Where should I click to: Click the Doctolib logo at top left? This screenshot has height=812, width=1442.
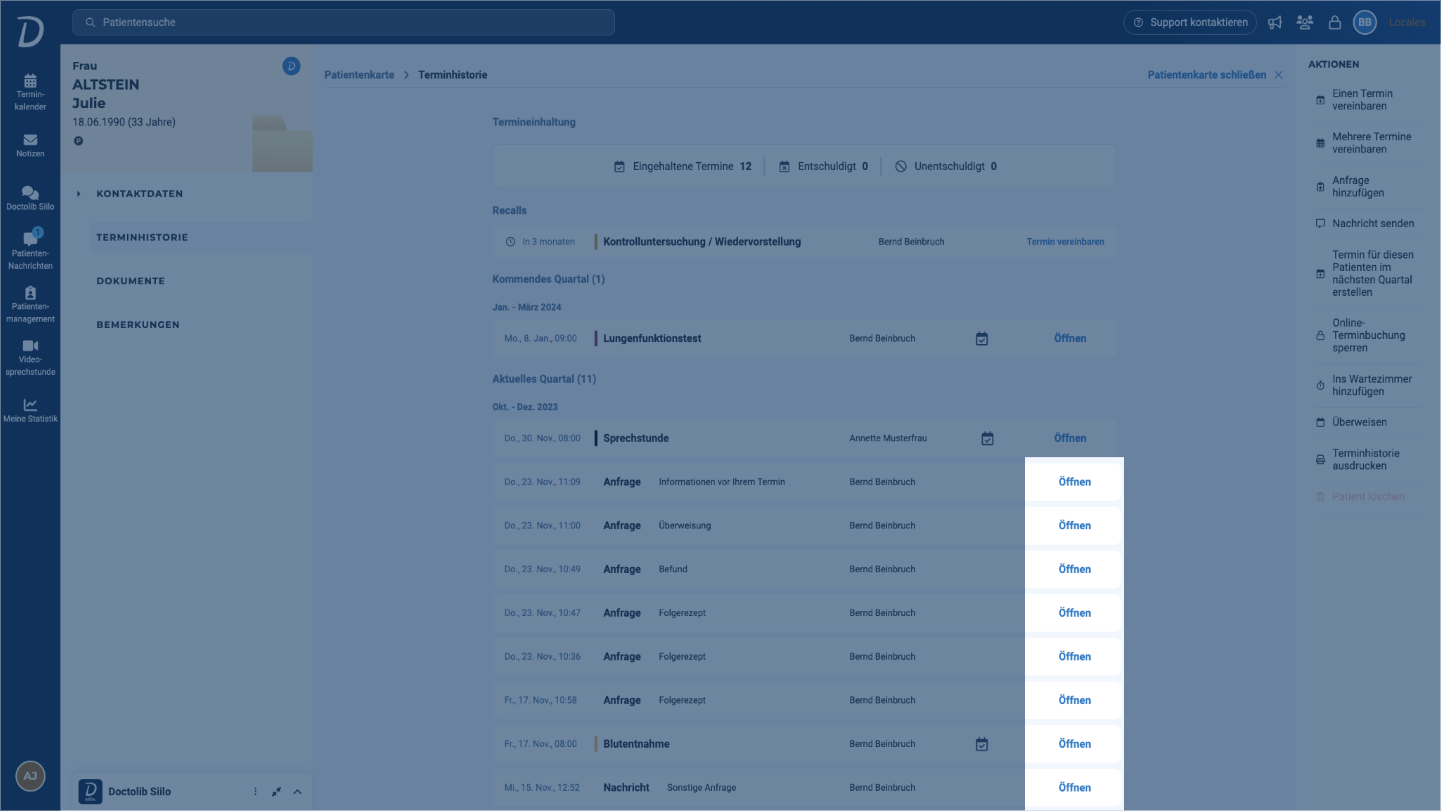[x=30, y=31]
